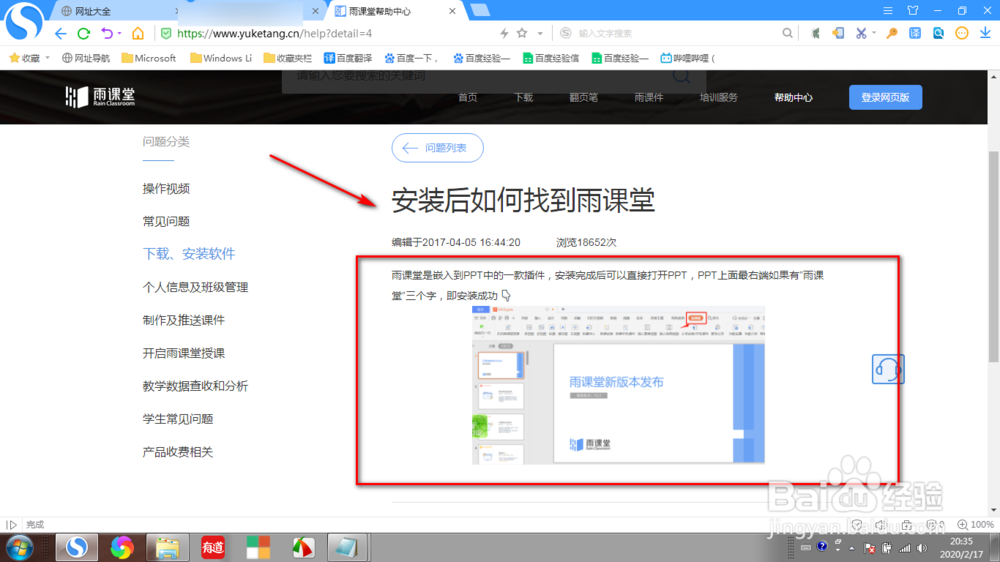This screenshot has width=1000, height=562.
Task: Click the headset customer service icon
Action: point(888,369)
